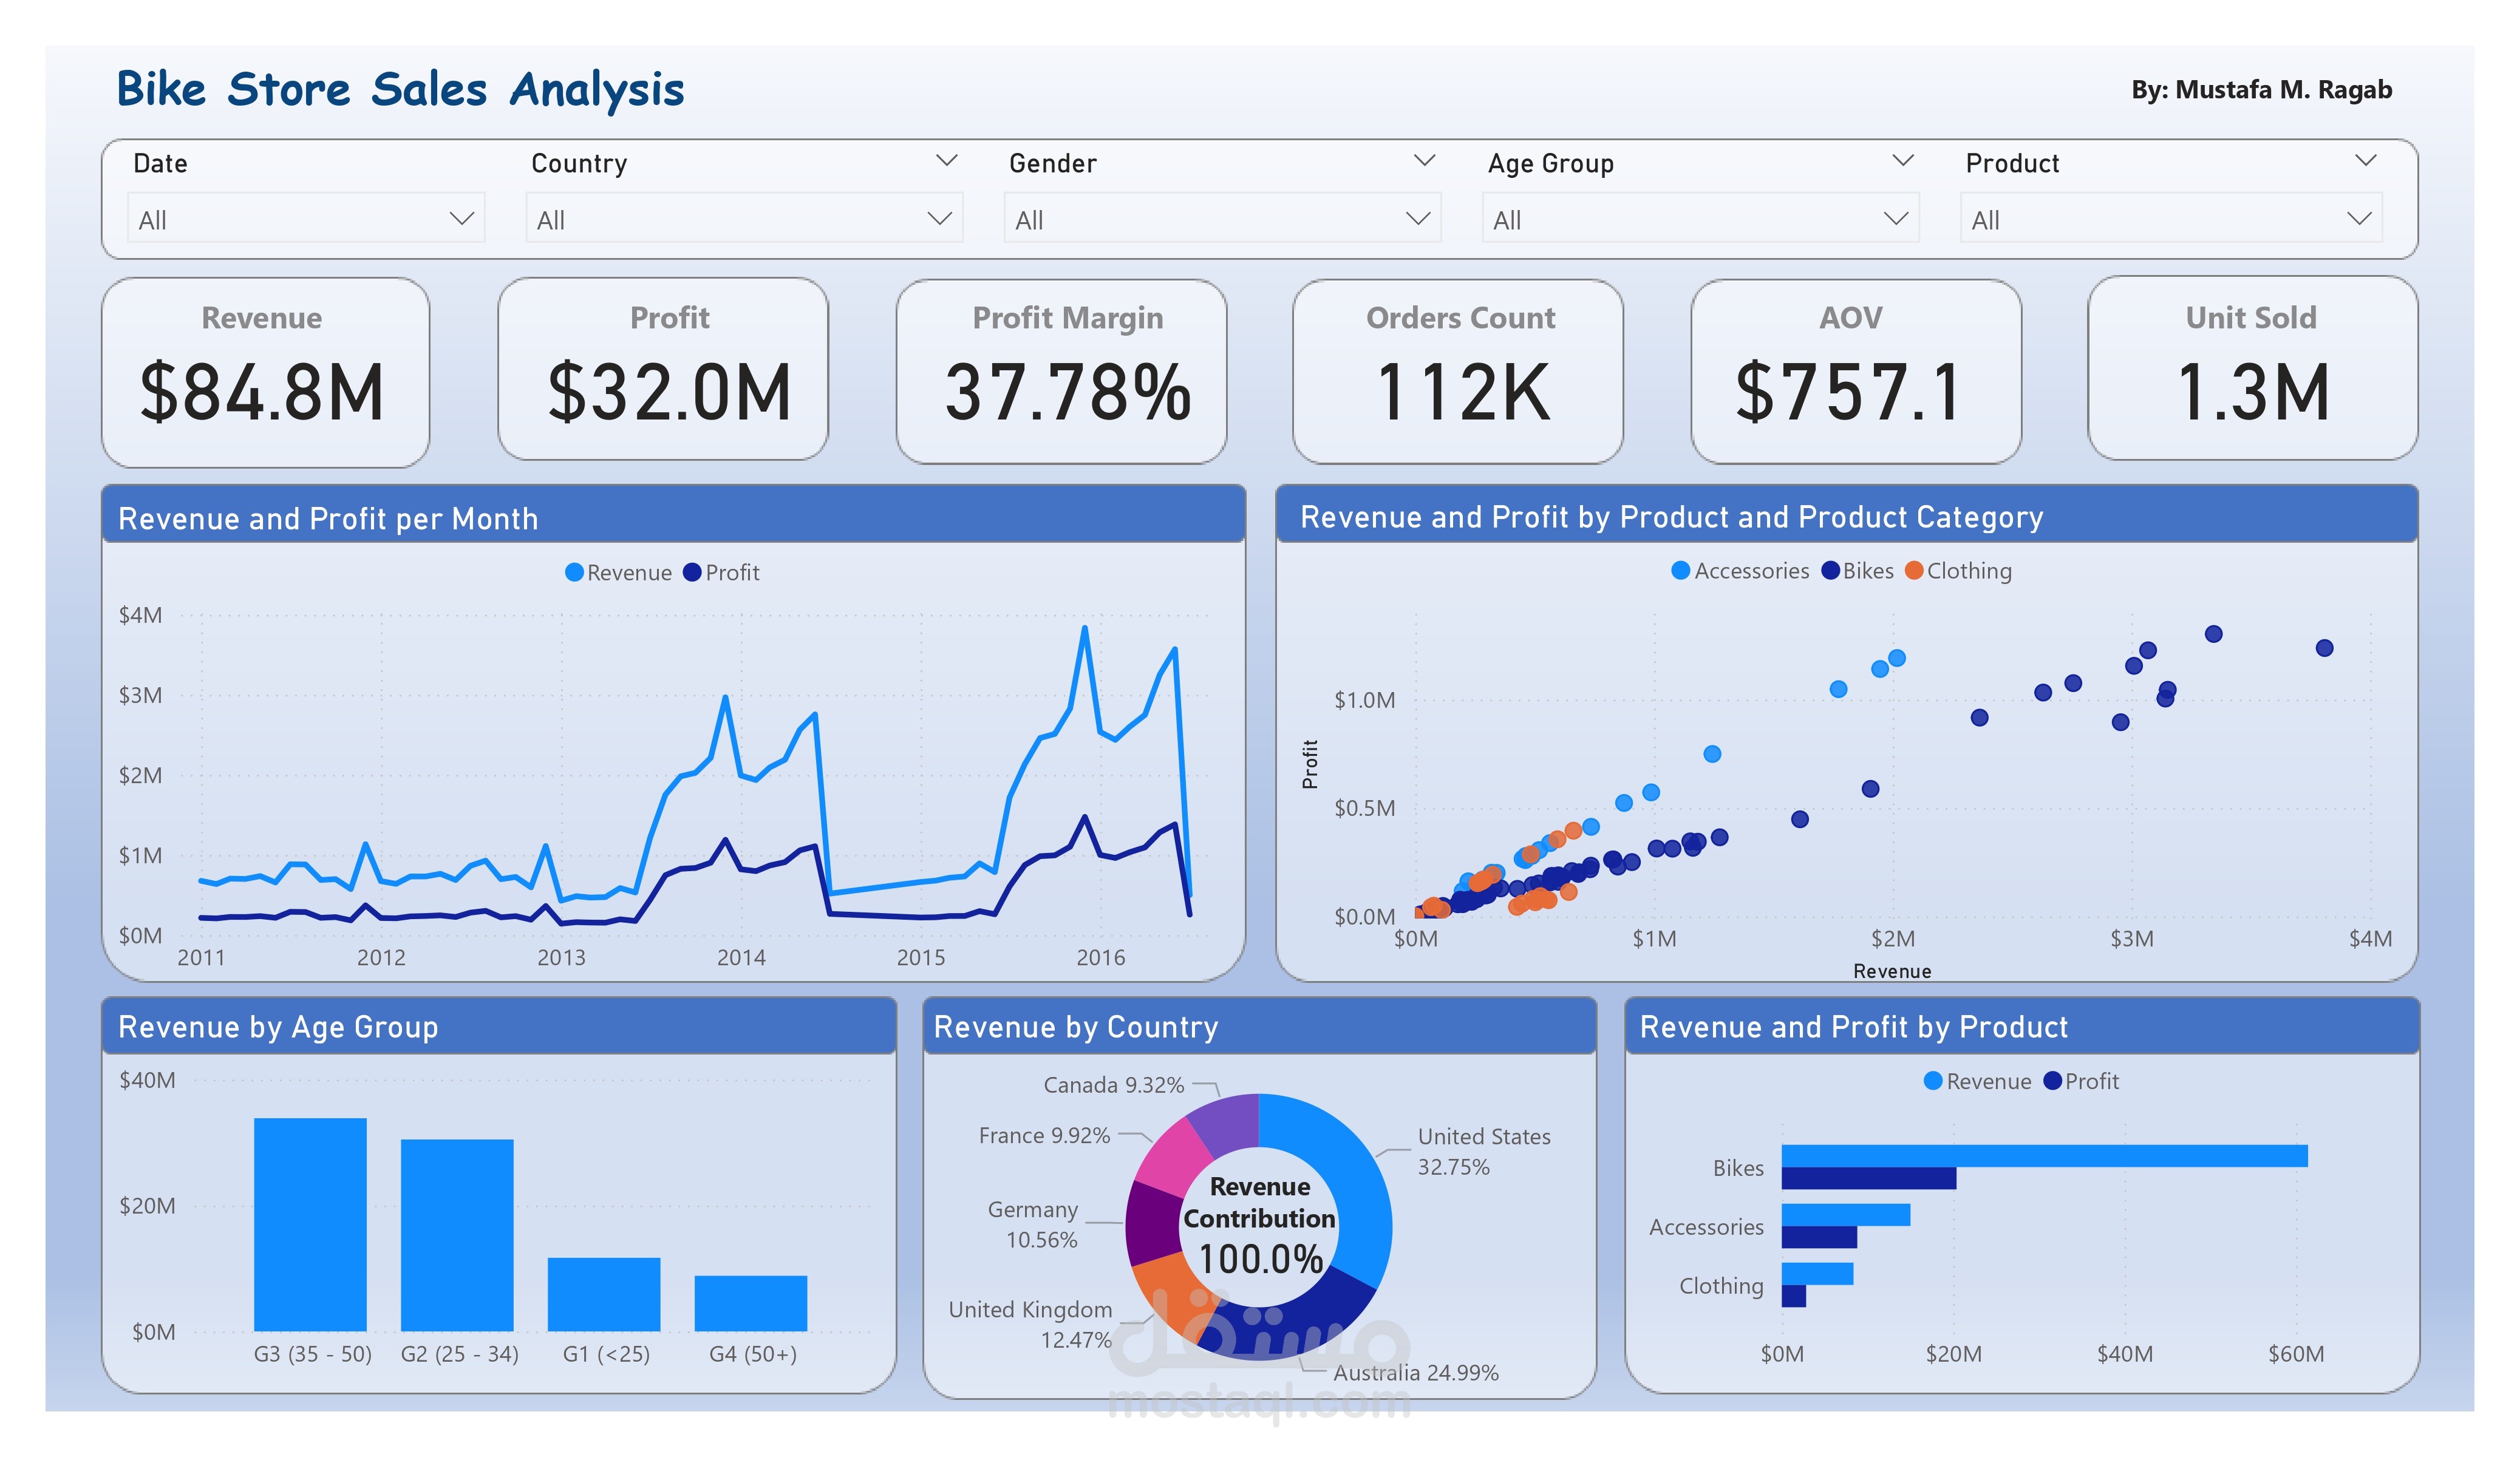Click the Accessories axis label in product chart

pos(1706,1226)
